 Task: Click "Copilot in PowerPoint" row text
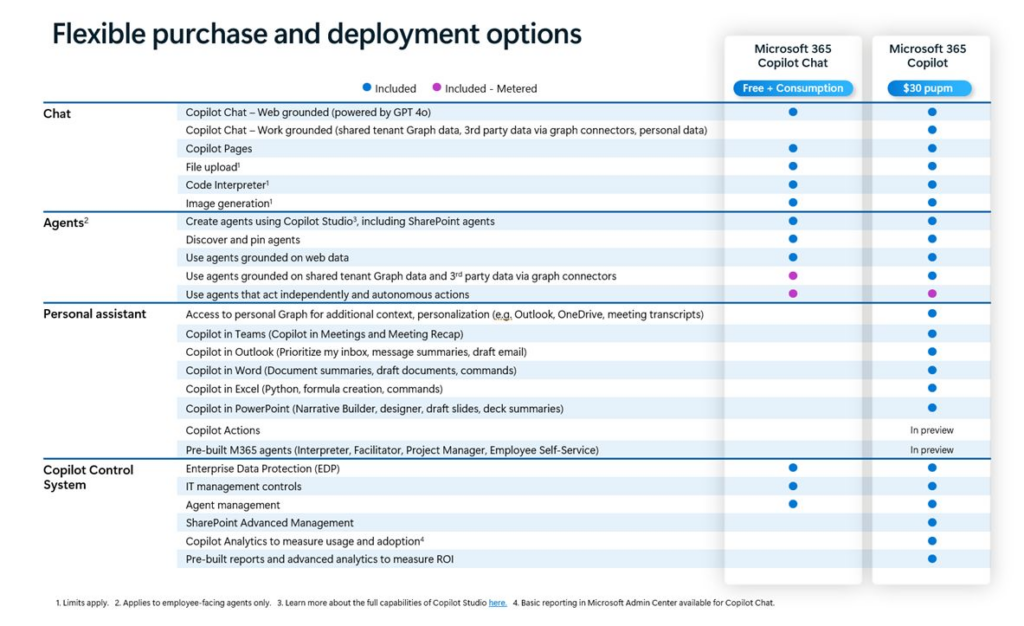[x=374, y=409]
